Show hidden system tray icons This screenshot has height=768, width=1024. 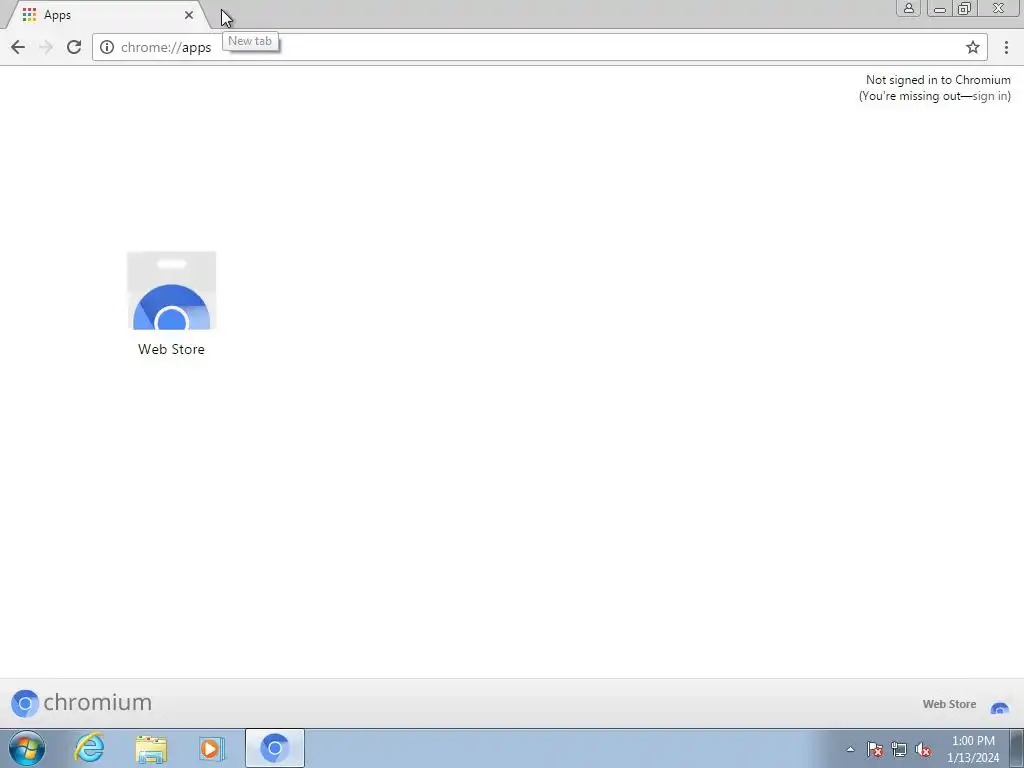(x=850, y=749)
